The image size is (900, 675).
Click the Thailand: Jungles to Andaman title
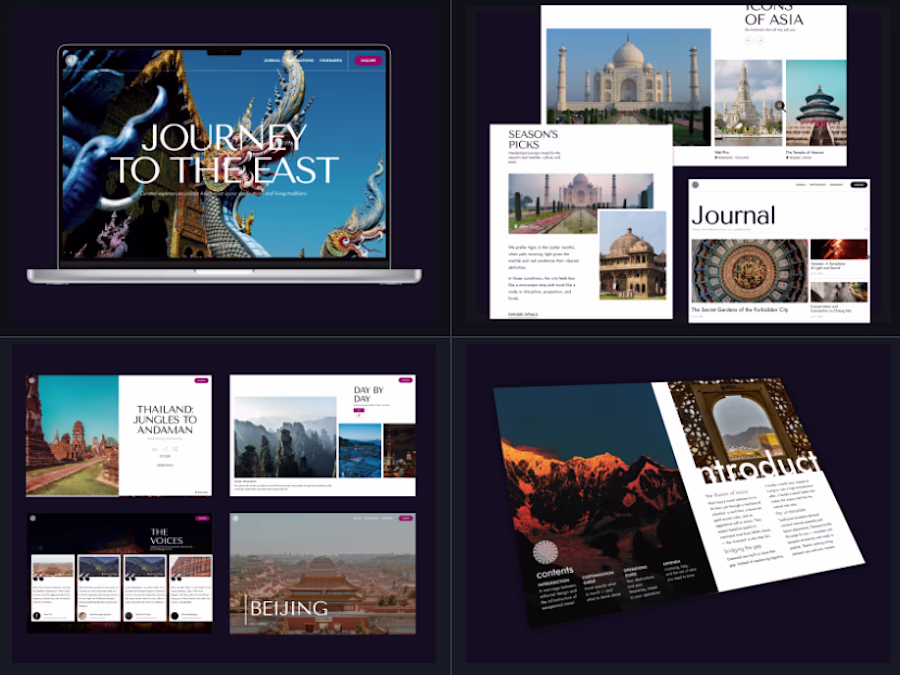point(165,419)
